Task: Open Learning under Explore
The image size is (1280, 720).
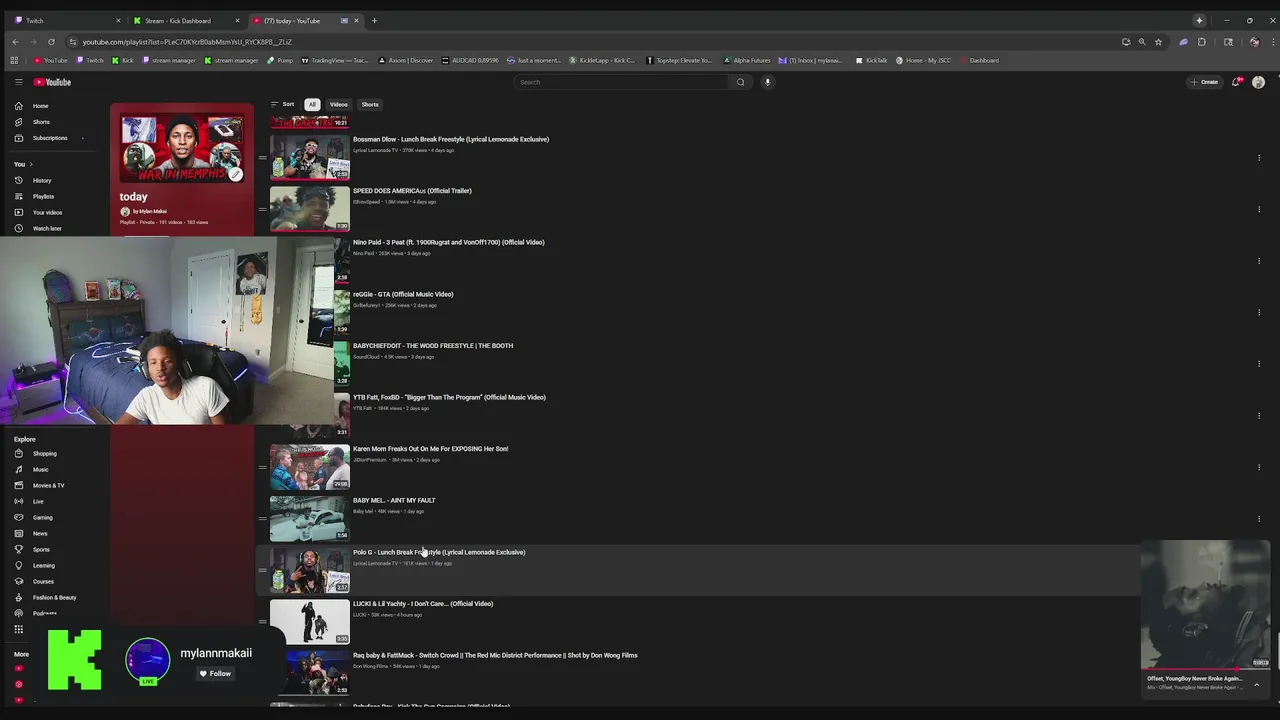Action: click(x=44, y=566)
